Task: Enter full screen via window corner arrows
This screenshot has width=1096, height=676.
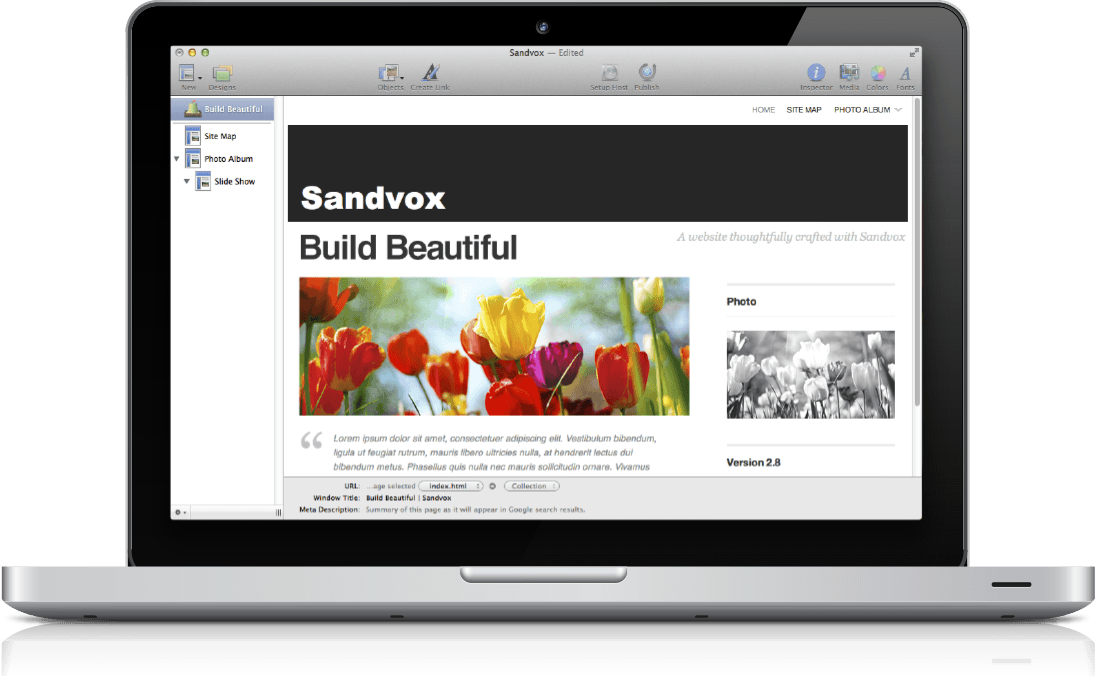Action: (914, 52)
